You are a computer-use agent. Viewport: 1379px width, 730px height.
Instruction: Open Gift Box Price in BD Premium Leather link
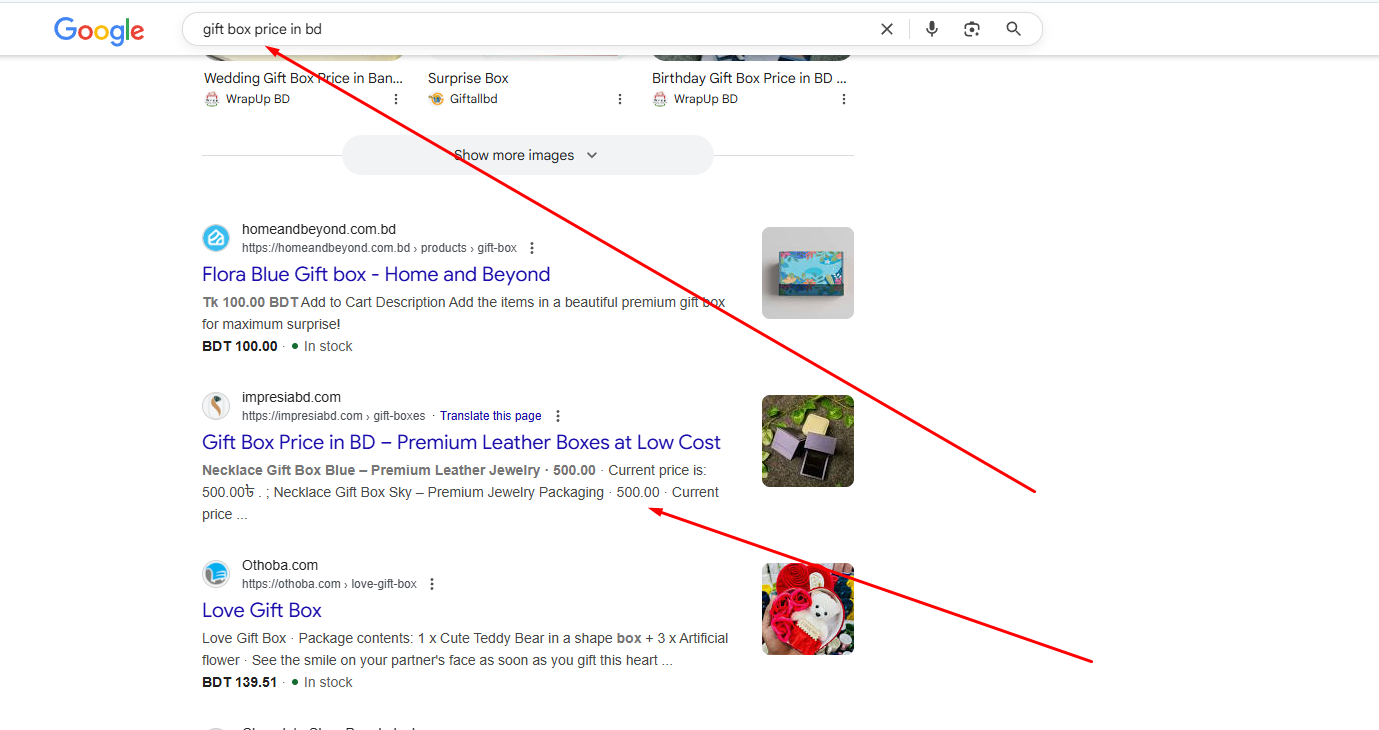[x=461, y=442]
